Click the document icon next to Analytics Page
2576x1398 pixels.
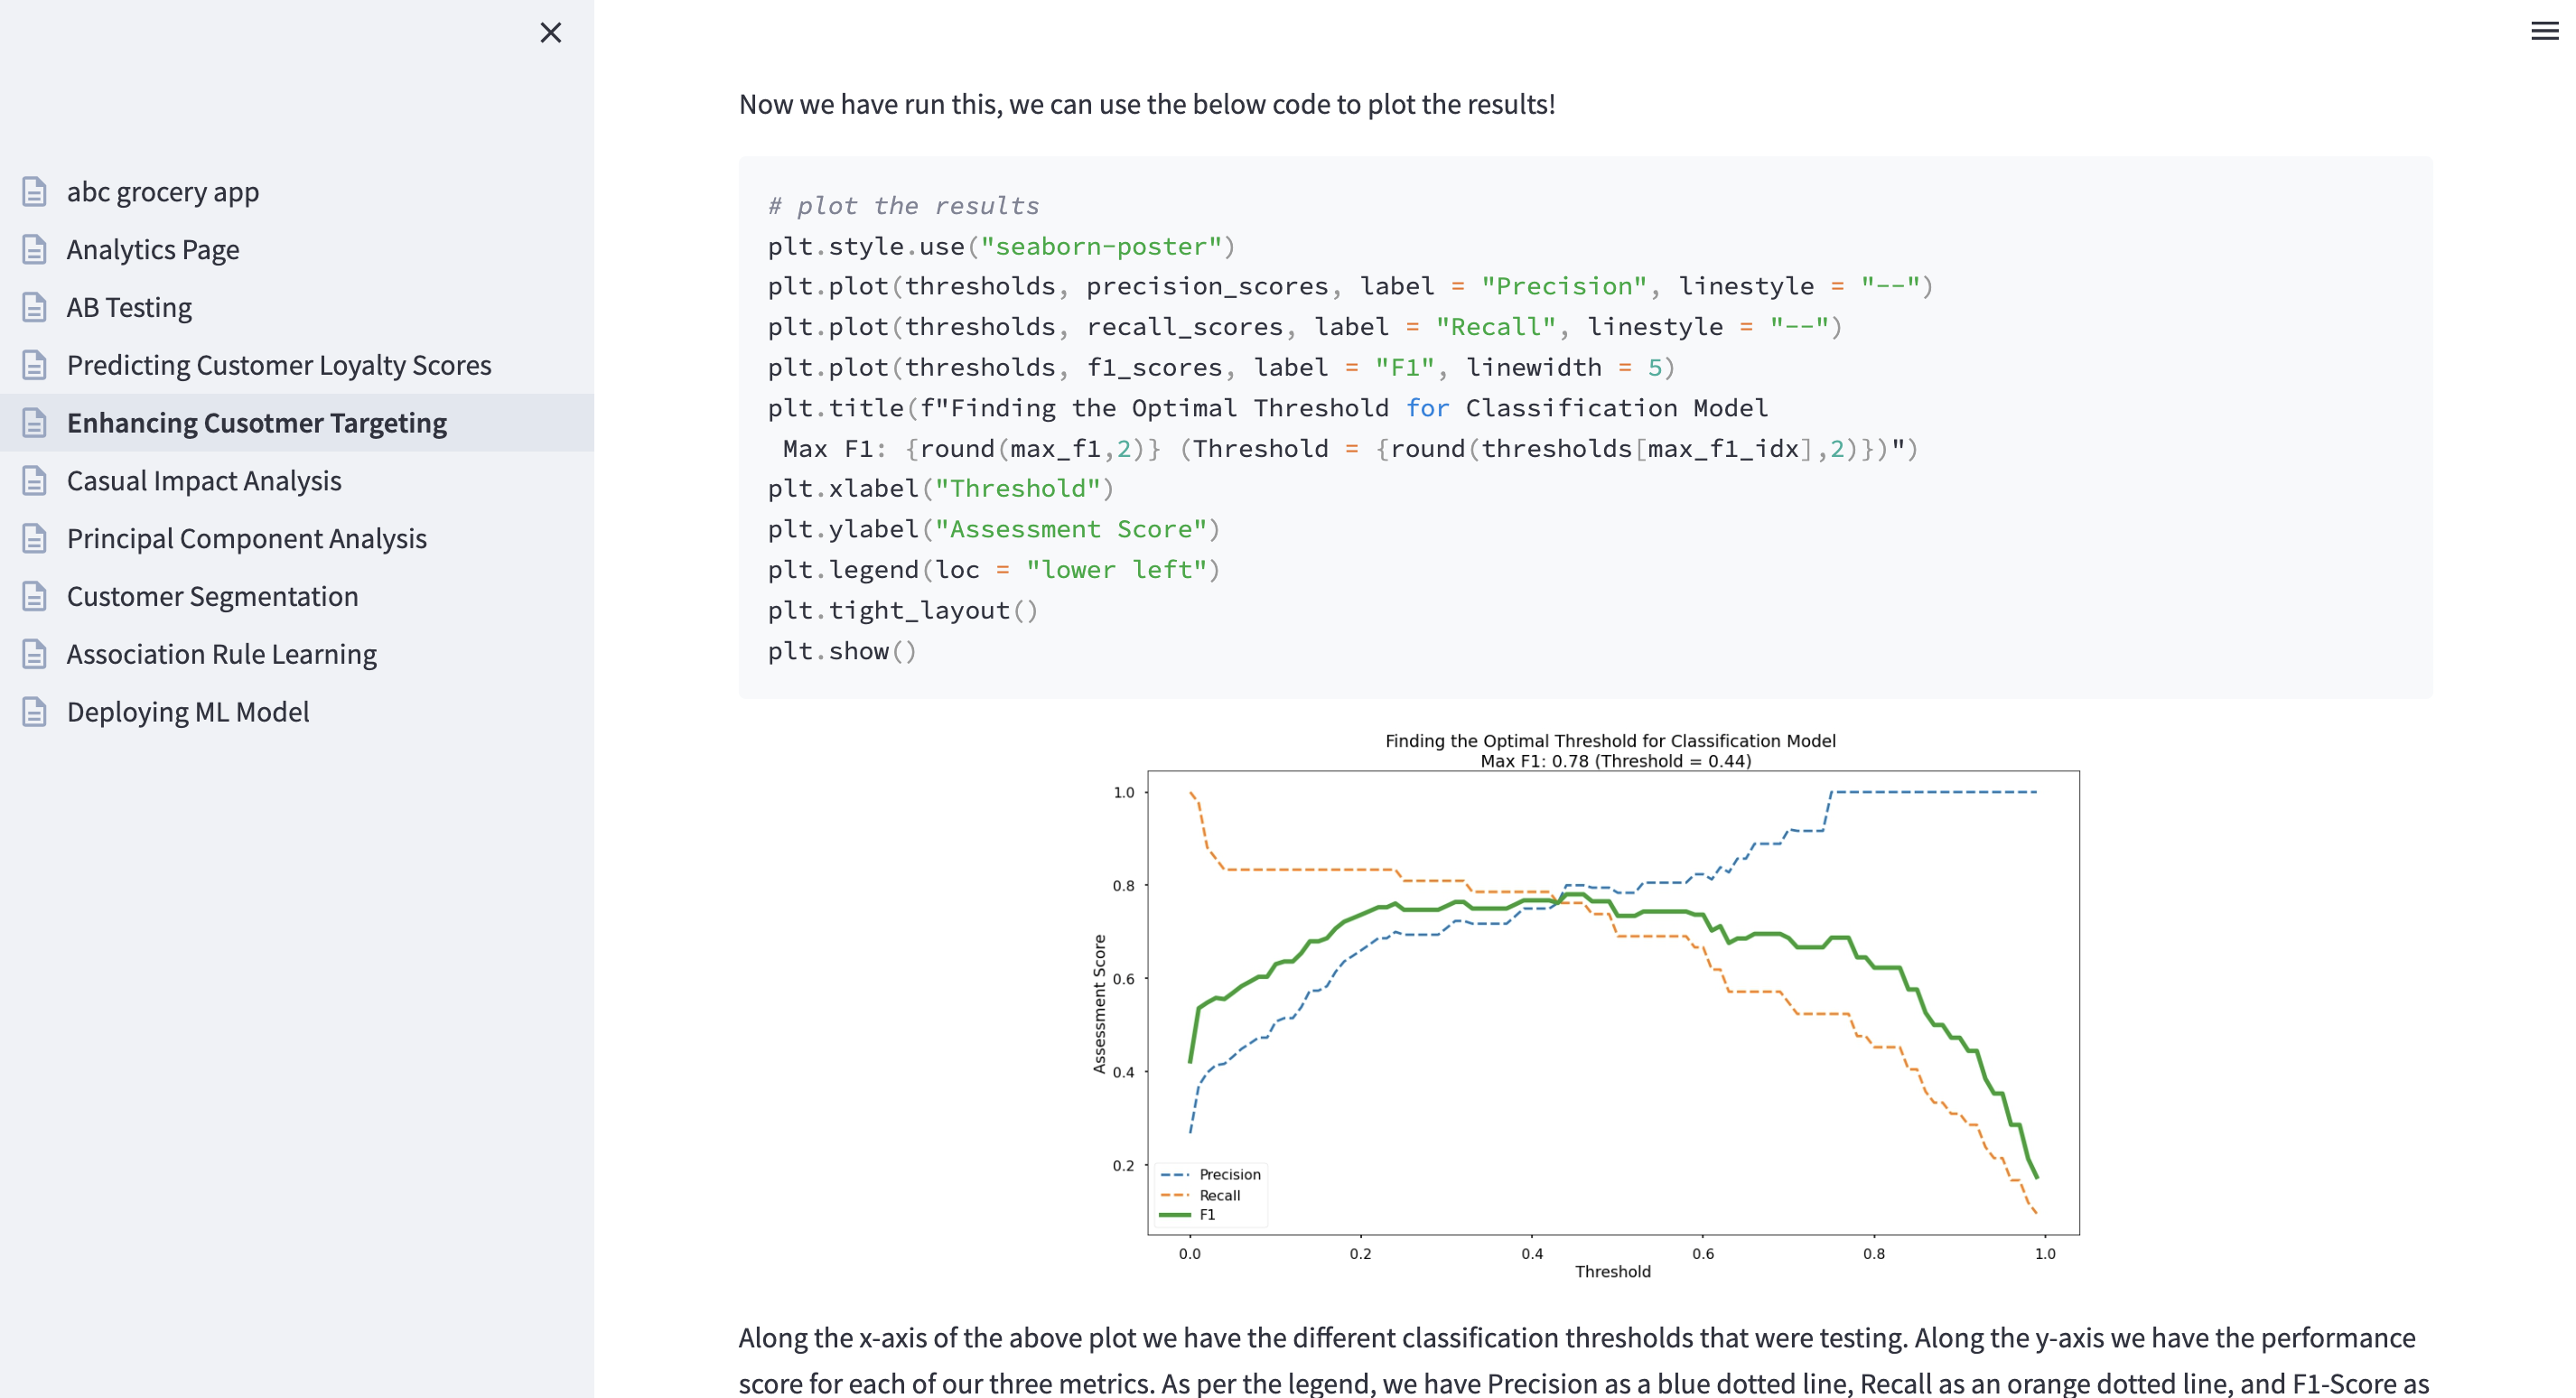click(x=34, y=249)
